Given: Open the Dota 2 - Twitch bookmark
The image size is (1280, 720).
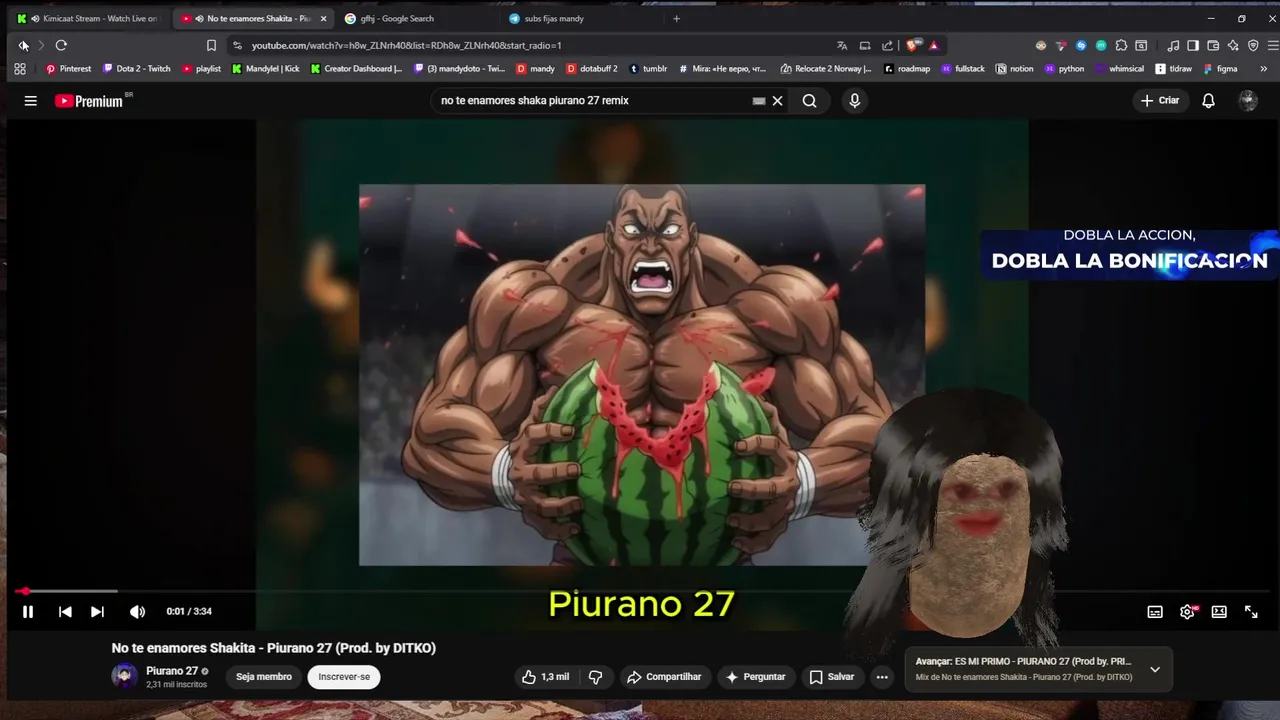Looking at the screenshot, I should [x=137, y=69].
